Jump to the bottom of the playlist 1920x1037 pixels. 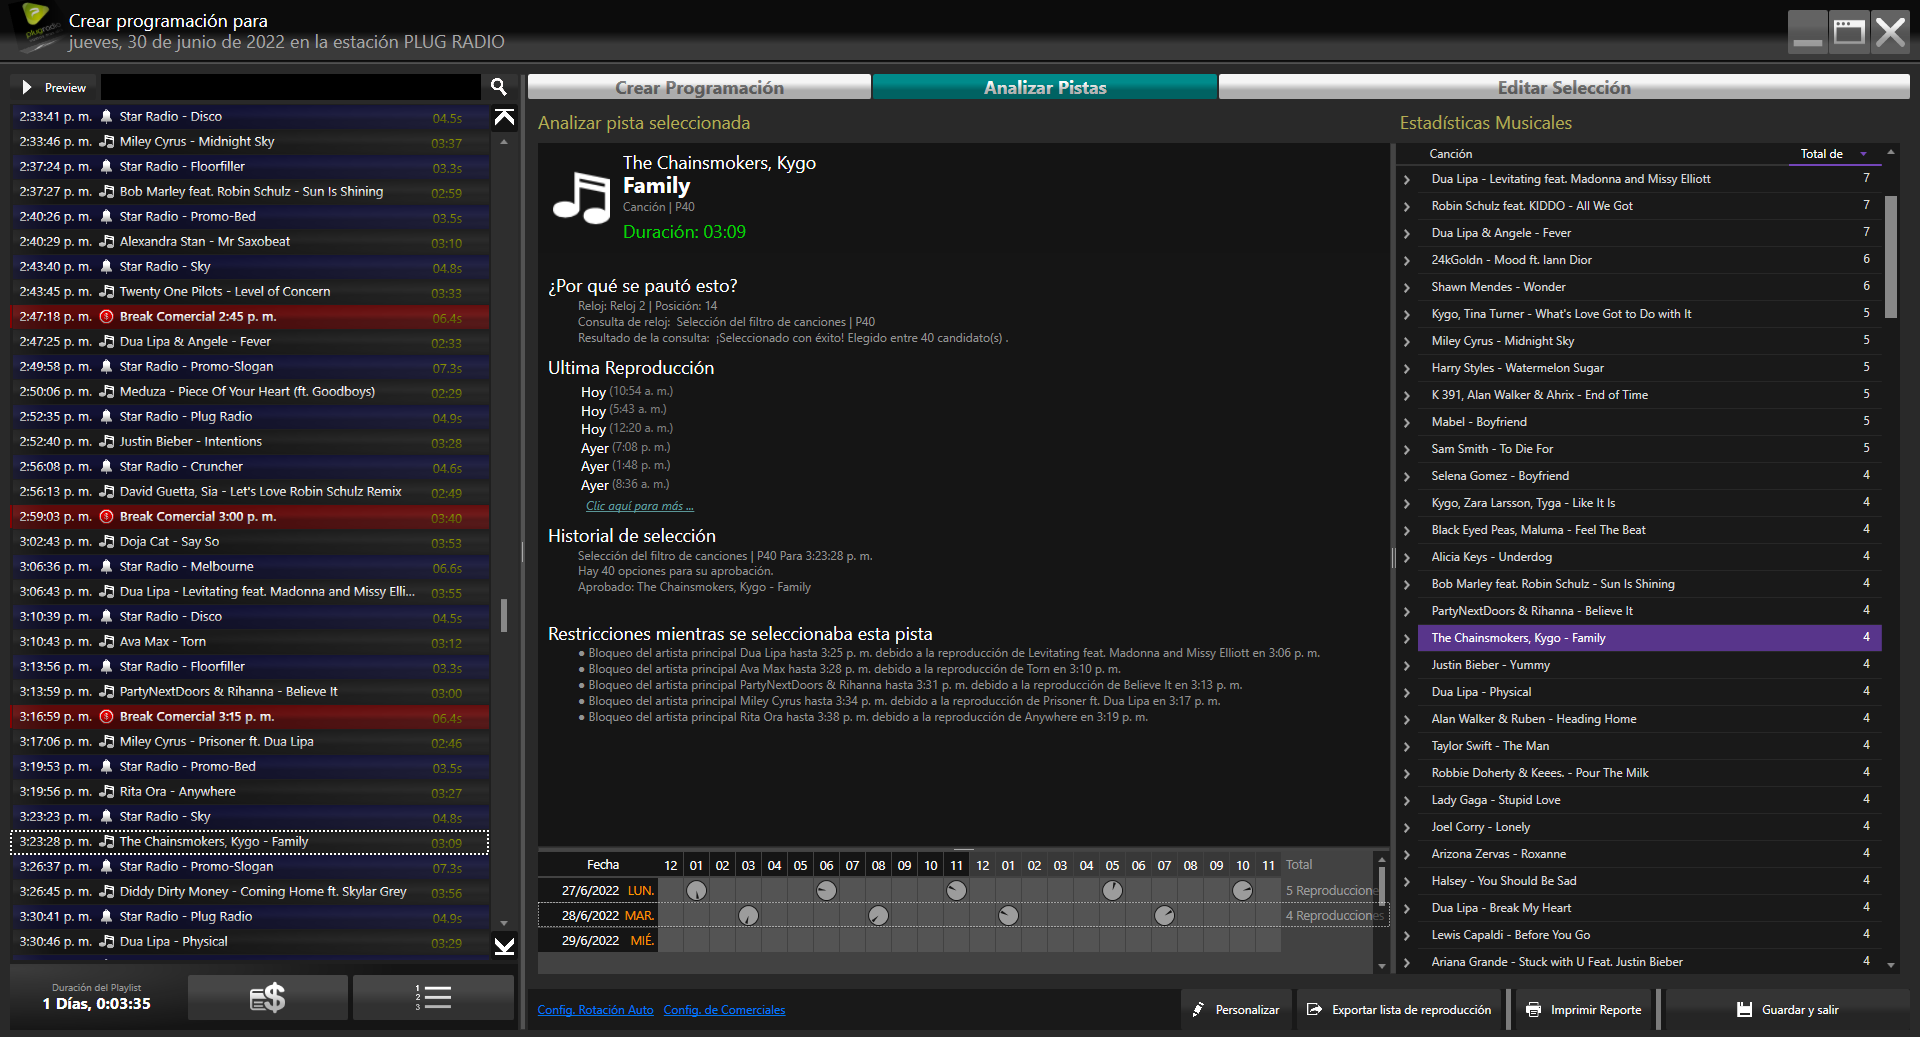pos(505,946)
